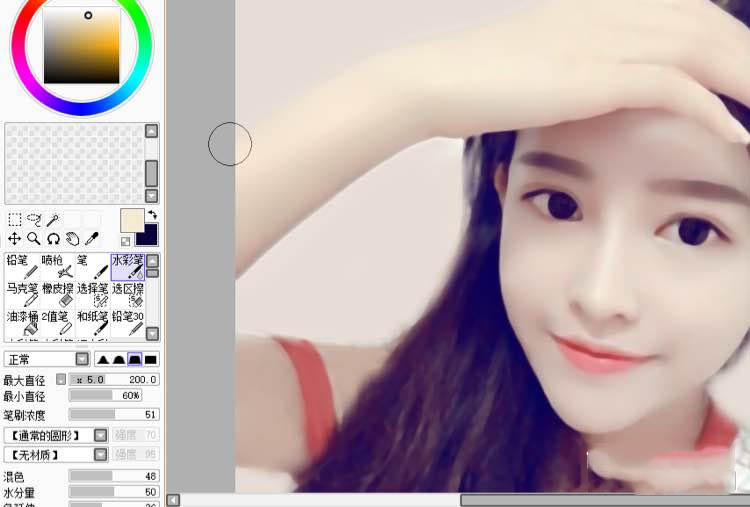
Task: Choose the 铅笔30 pencil preset
Action: point(128,323)
